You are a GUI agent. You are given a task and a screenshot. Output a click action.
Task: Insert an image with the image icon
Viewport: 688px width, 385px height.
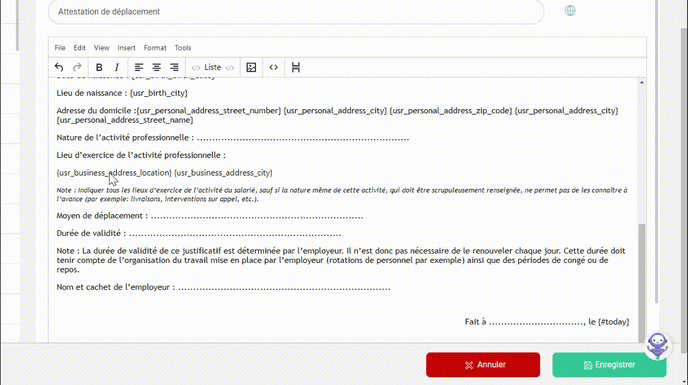pyautogui.click(x=251, y=67)
